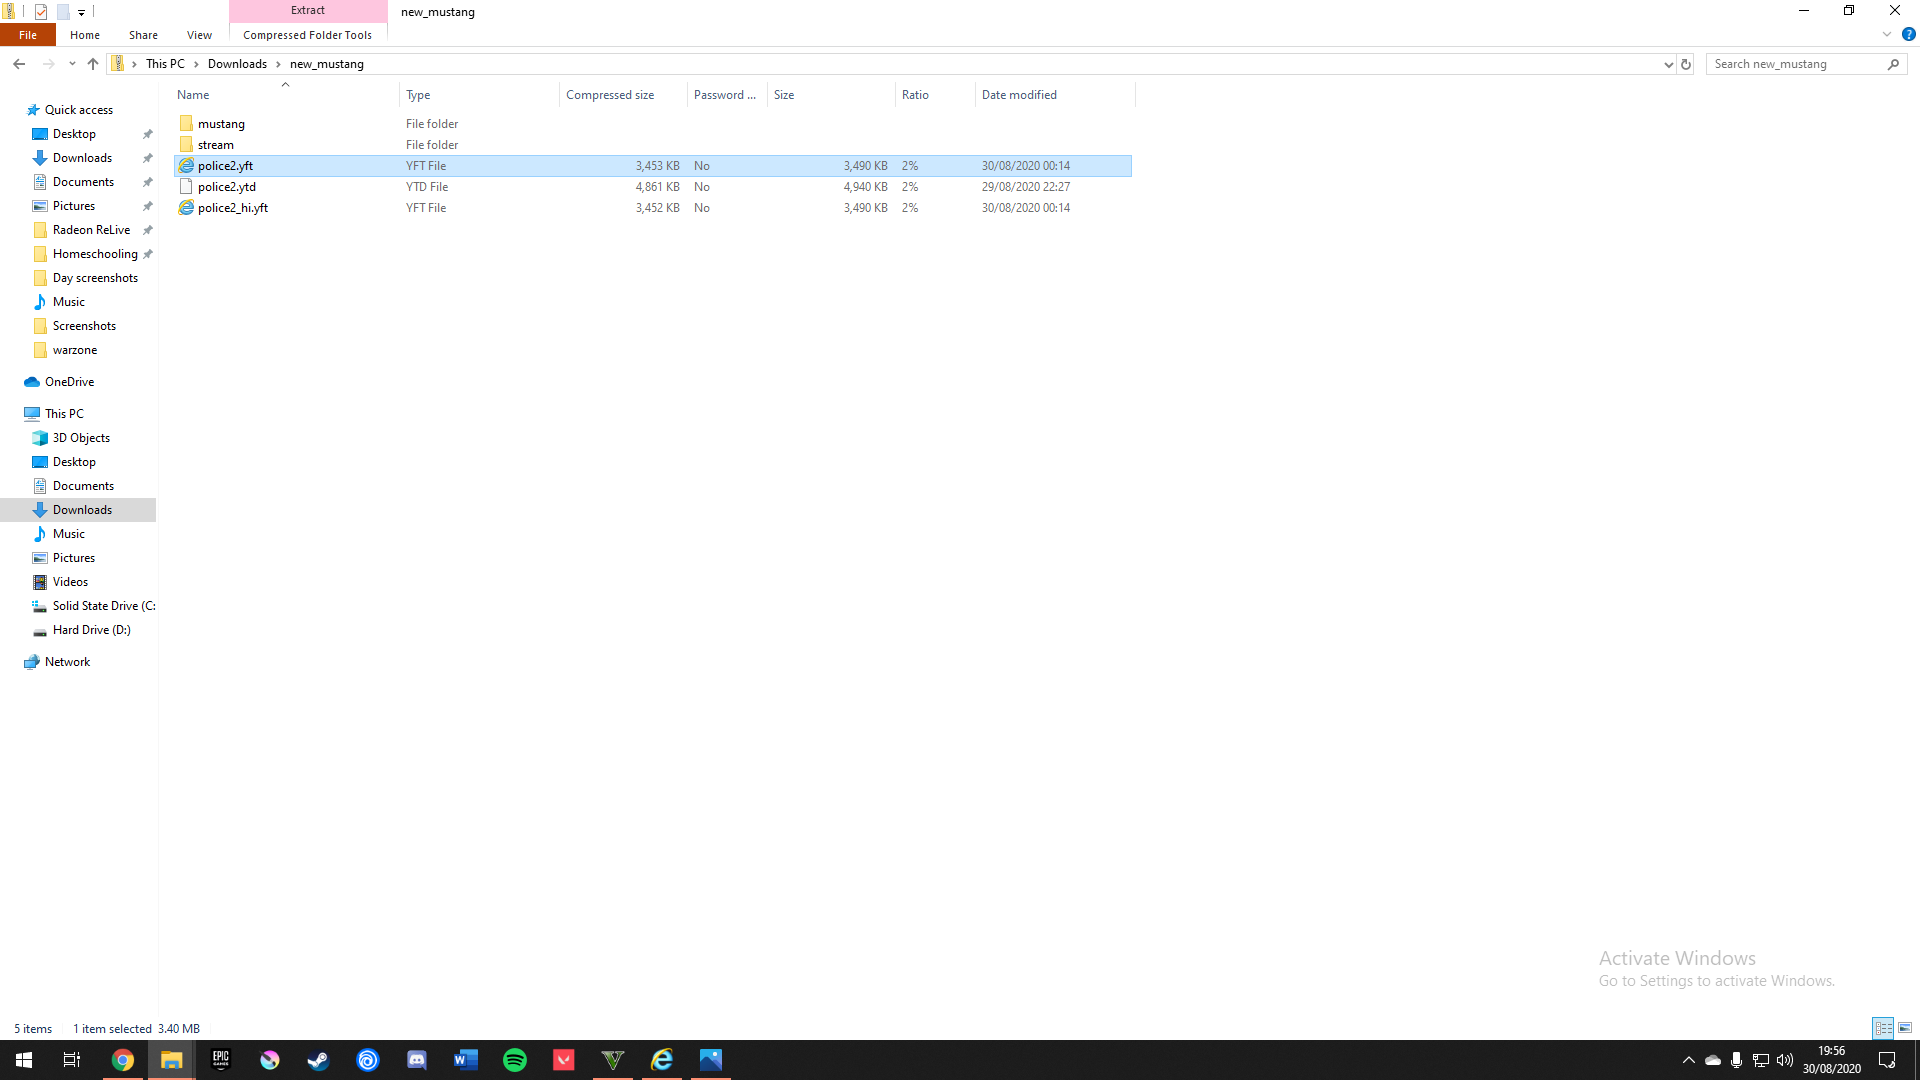This screenshot has width=1920, height=1080.
Task: Expand the ribbon with the chevron
Action: (1886, 34)
